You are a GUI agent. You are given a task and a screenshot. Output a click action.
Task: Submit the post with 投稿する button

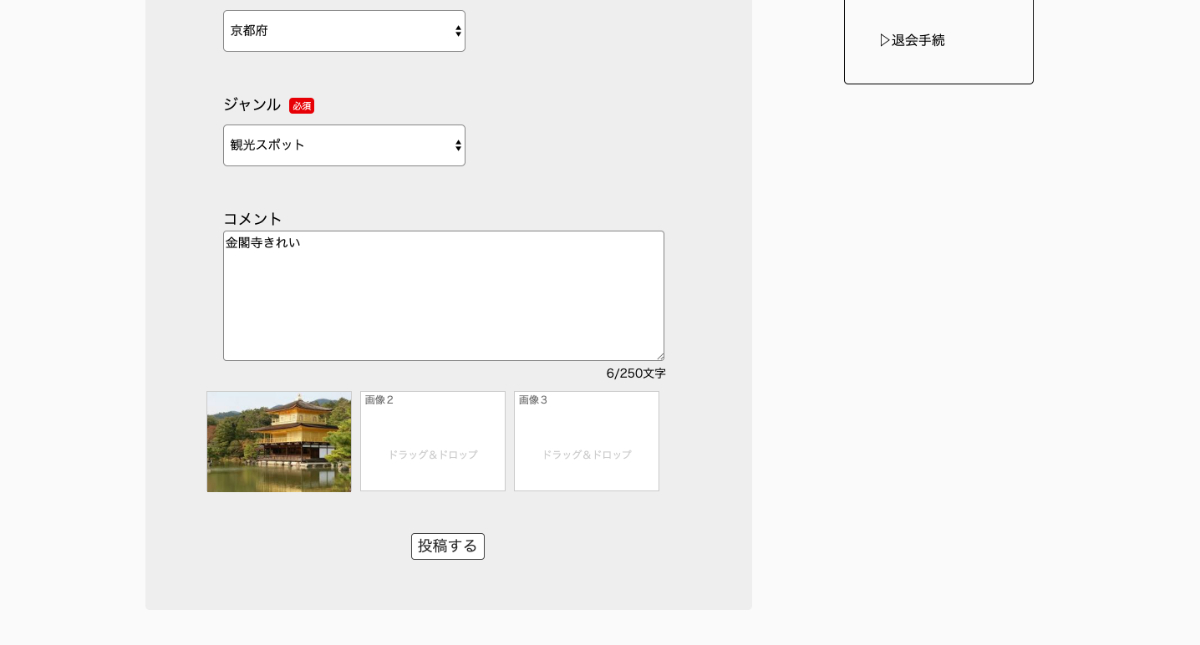tap(448, 546)
